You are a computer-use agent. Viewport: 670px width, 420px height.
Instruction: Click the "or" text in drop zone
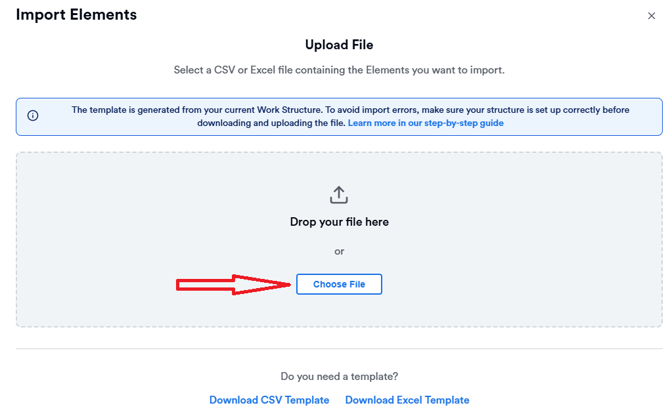[x=339, y=251]
